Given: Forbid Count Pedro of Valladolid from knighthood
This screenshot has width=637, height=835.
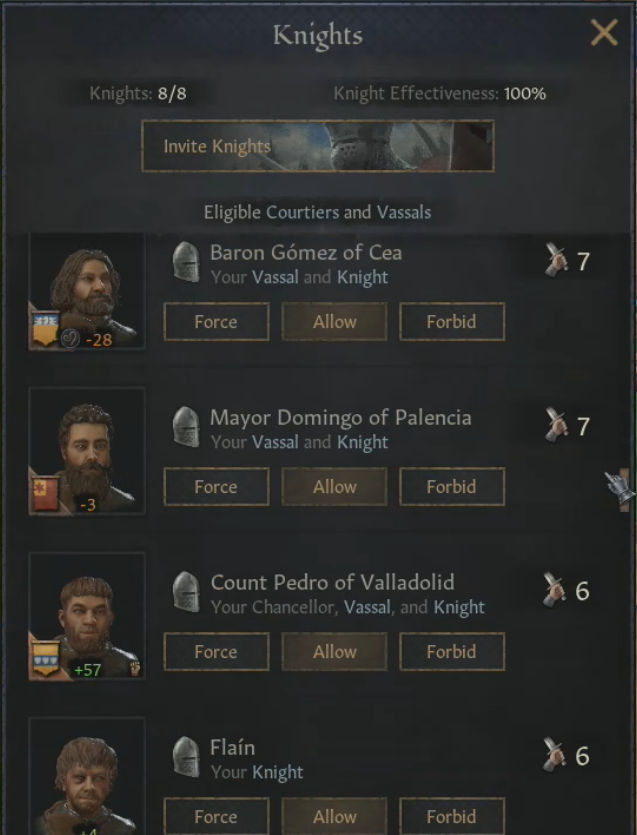Looking at the screenshot, I should 452,651.
